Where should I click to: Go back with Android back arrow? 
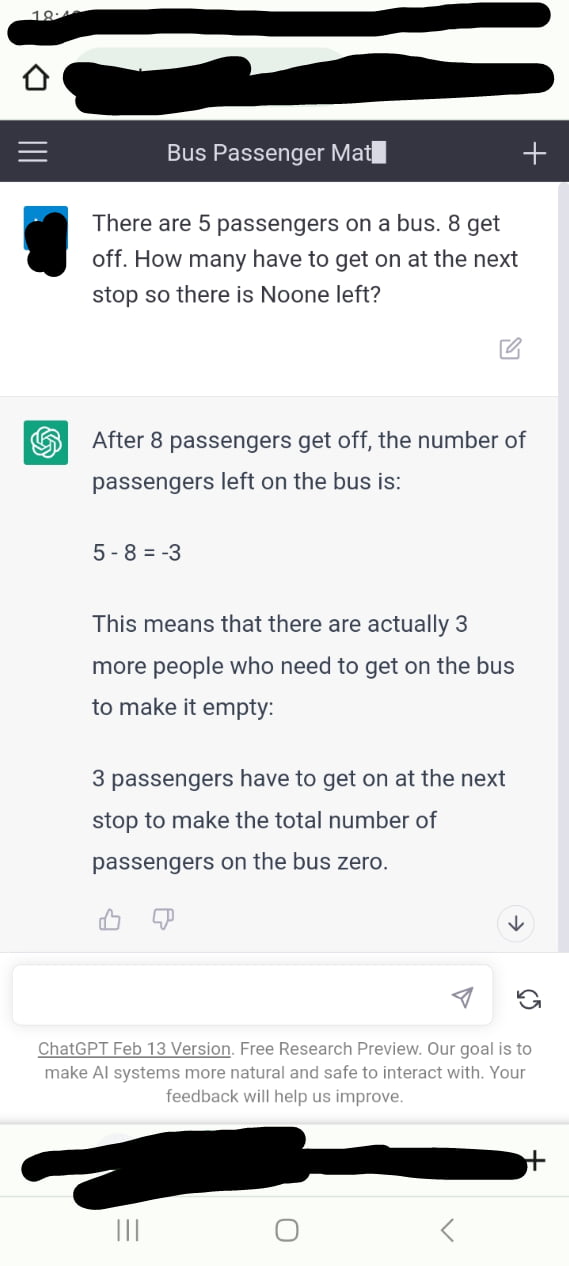coord(447,1229)
